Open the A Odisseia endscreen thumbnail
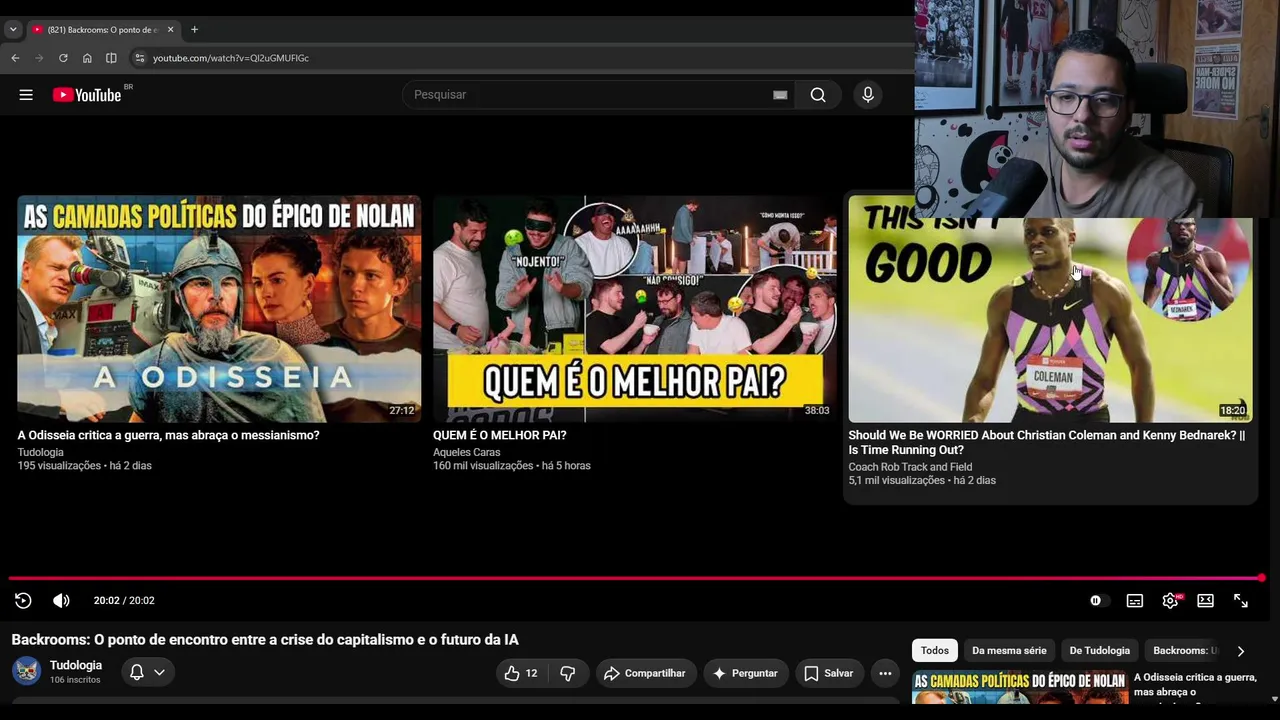Viewport: 1280px width, 720px height. pos(219,309)
